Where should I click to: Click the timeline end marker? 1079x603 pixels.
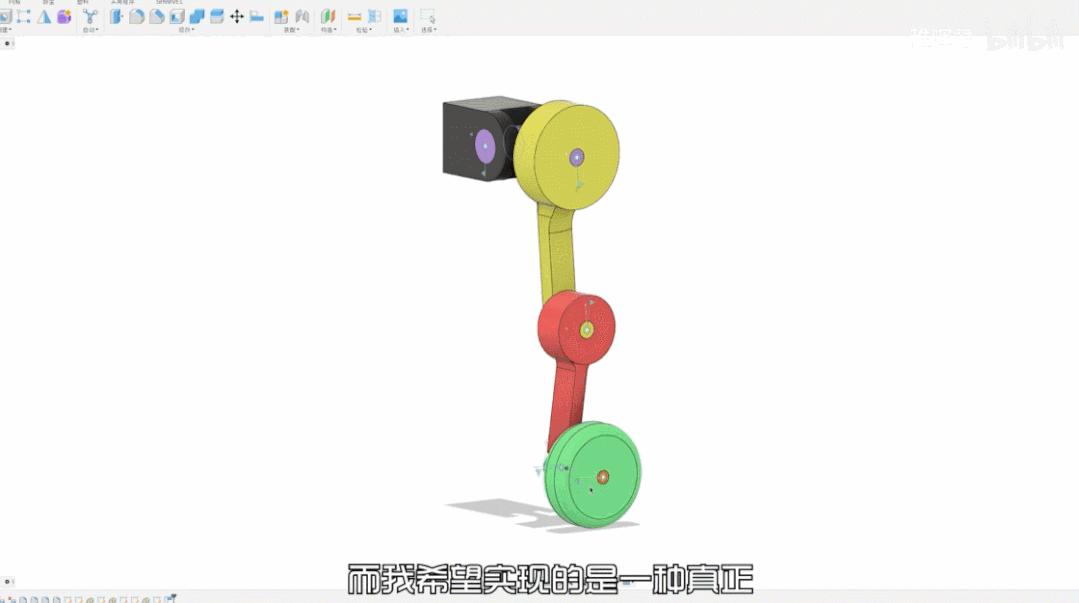click(x=171, y=598)
